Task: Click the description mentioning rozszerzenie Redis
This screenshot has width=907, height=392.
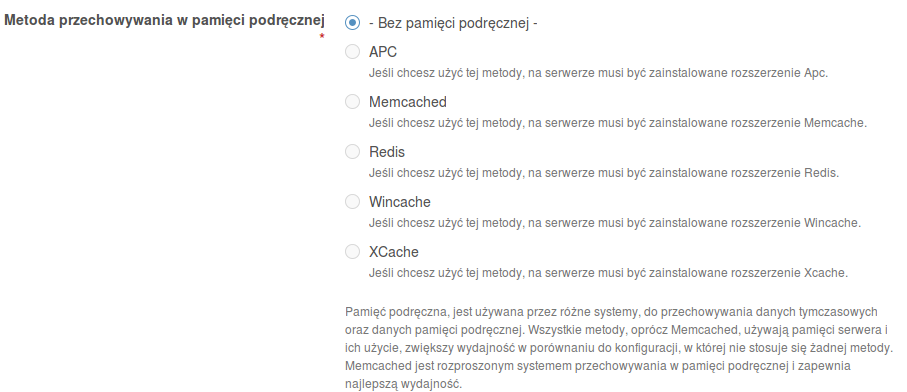Action: pyautogui.click(x=604, y=173)
